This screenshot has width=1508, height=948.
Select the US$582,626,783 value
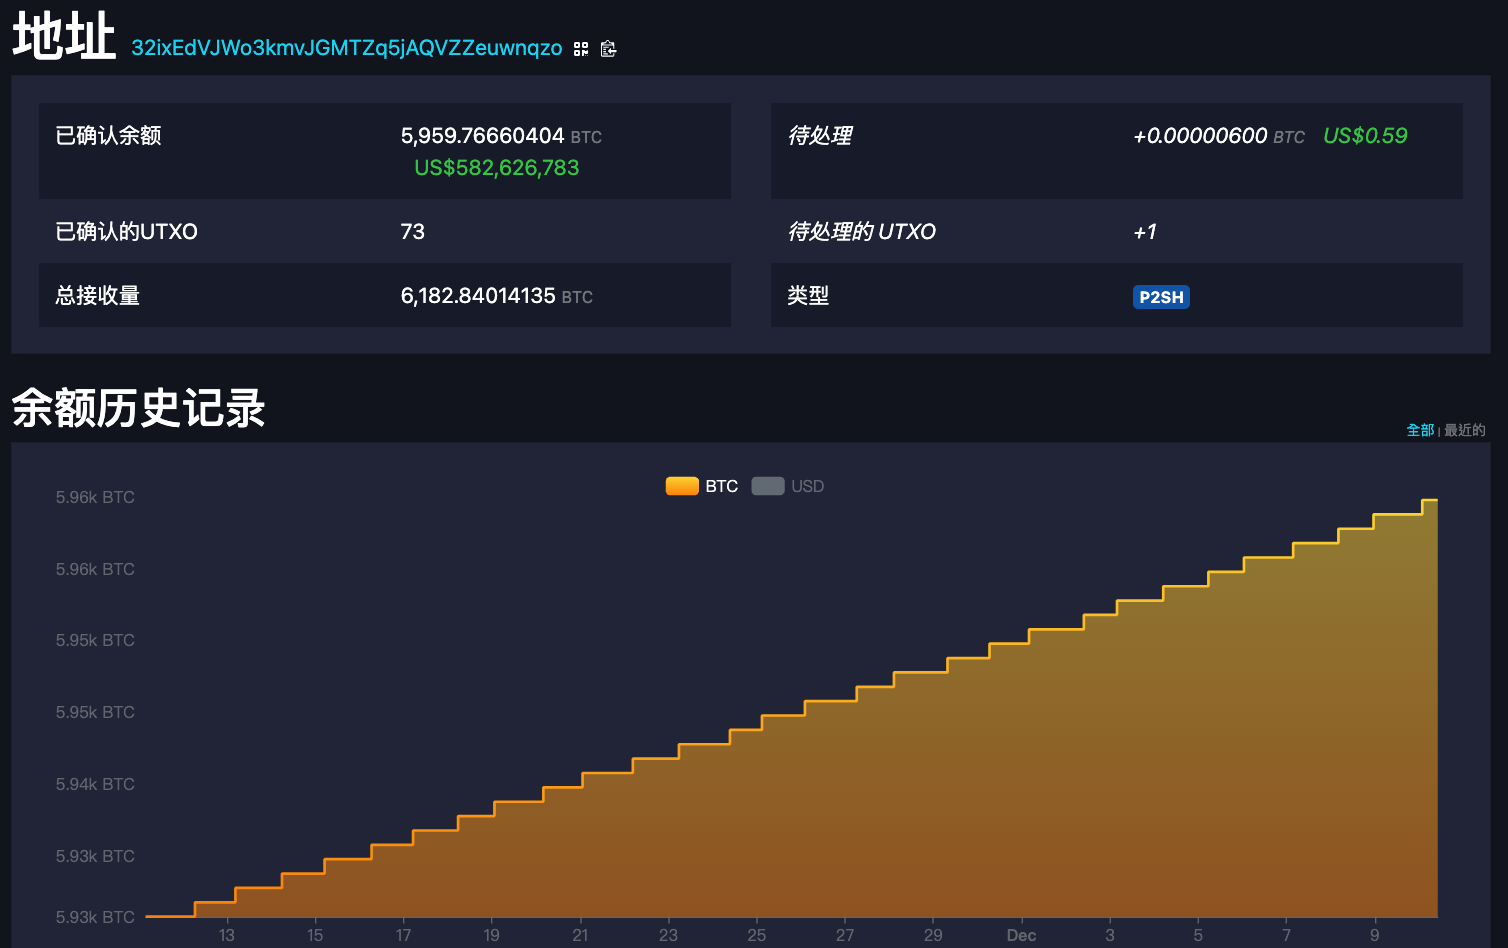point(497,168)
